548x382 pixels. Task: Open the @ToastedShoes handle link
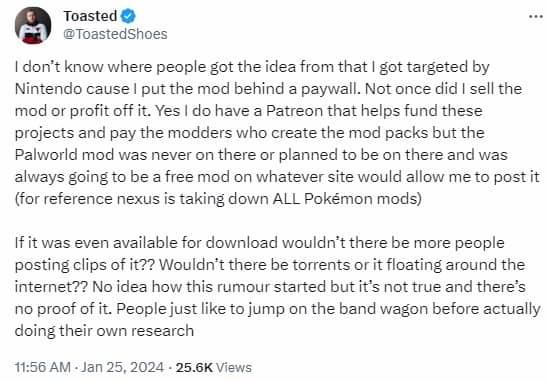click(x=115, y=34)
